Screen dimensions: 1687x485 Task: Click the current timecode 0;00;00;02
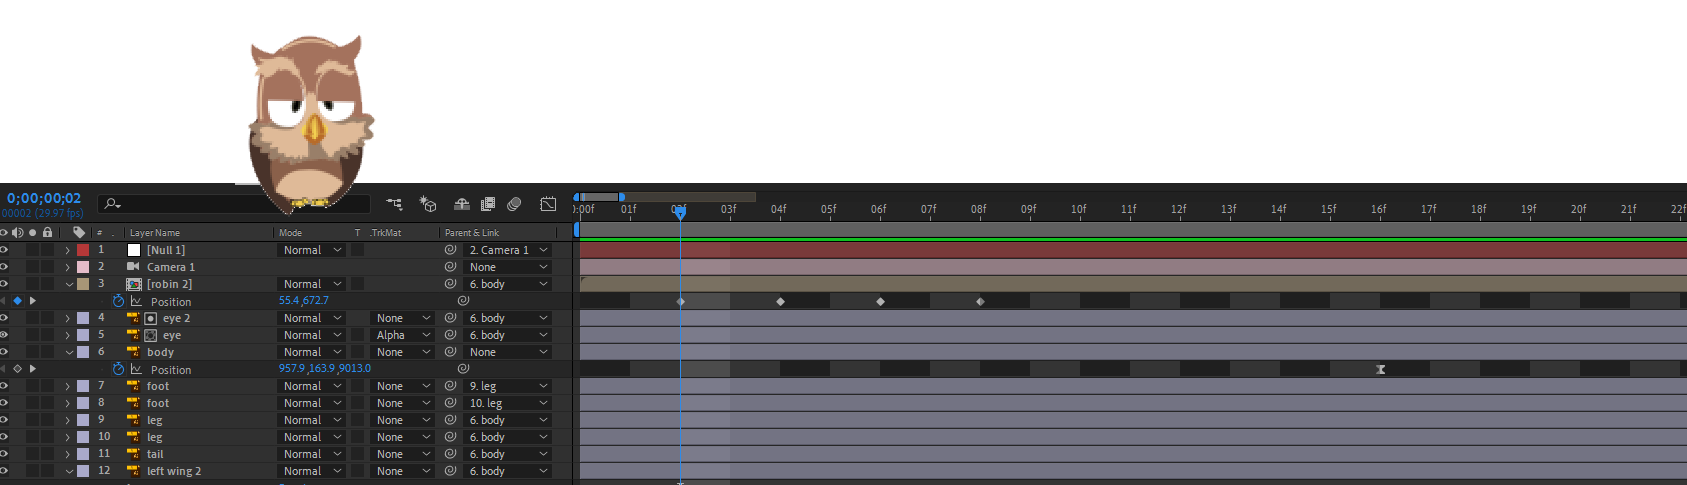(44, 198)
